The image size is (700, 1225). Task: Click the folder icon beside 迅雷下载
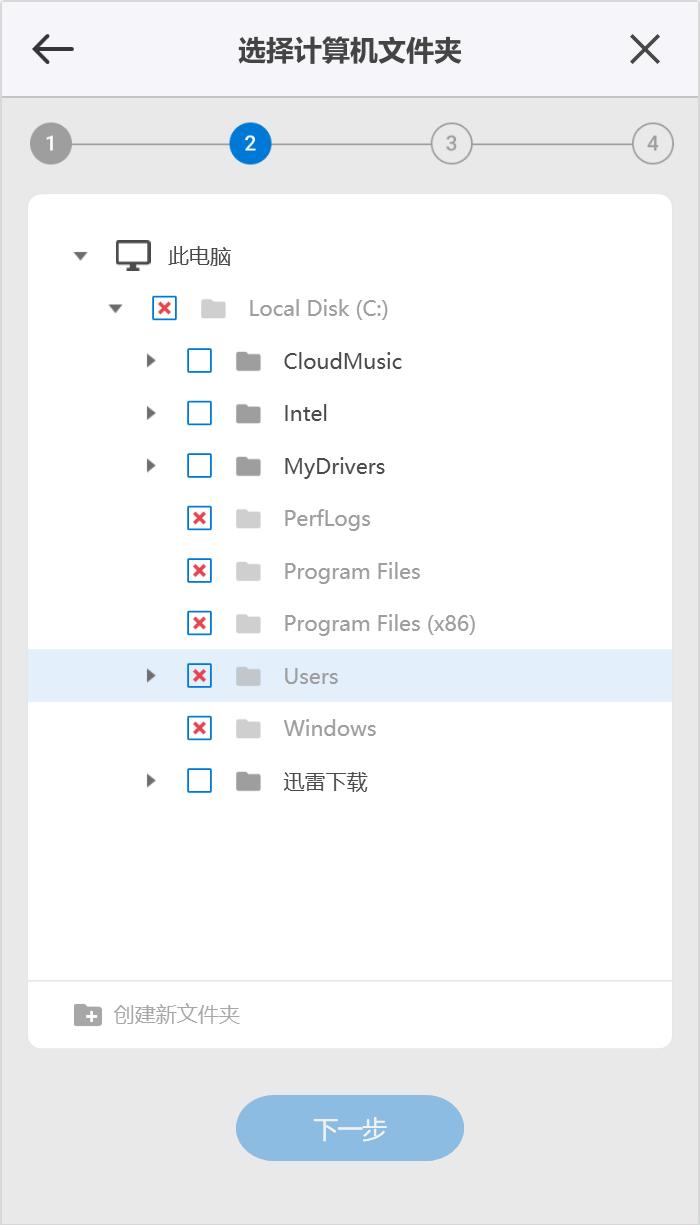pos(247,781)
